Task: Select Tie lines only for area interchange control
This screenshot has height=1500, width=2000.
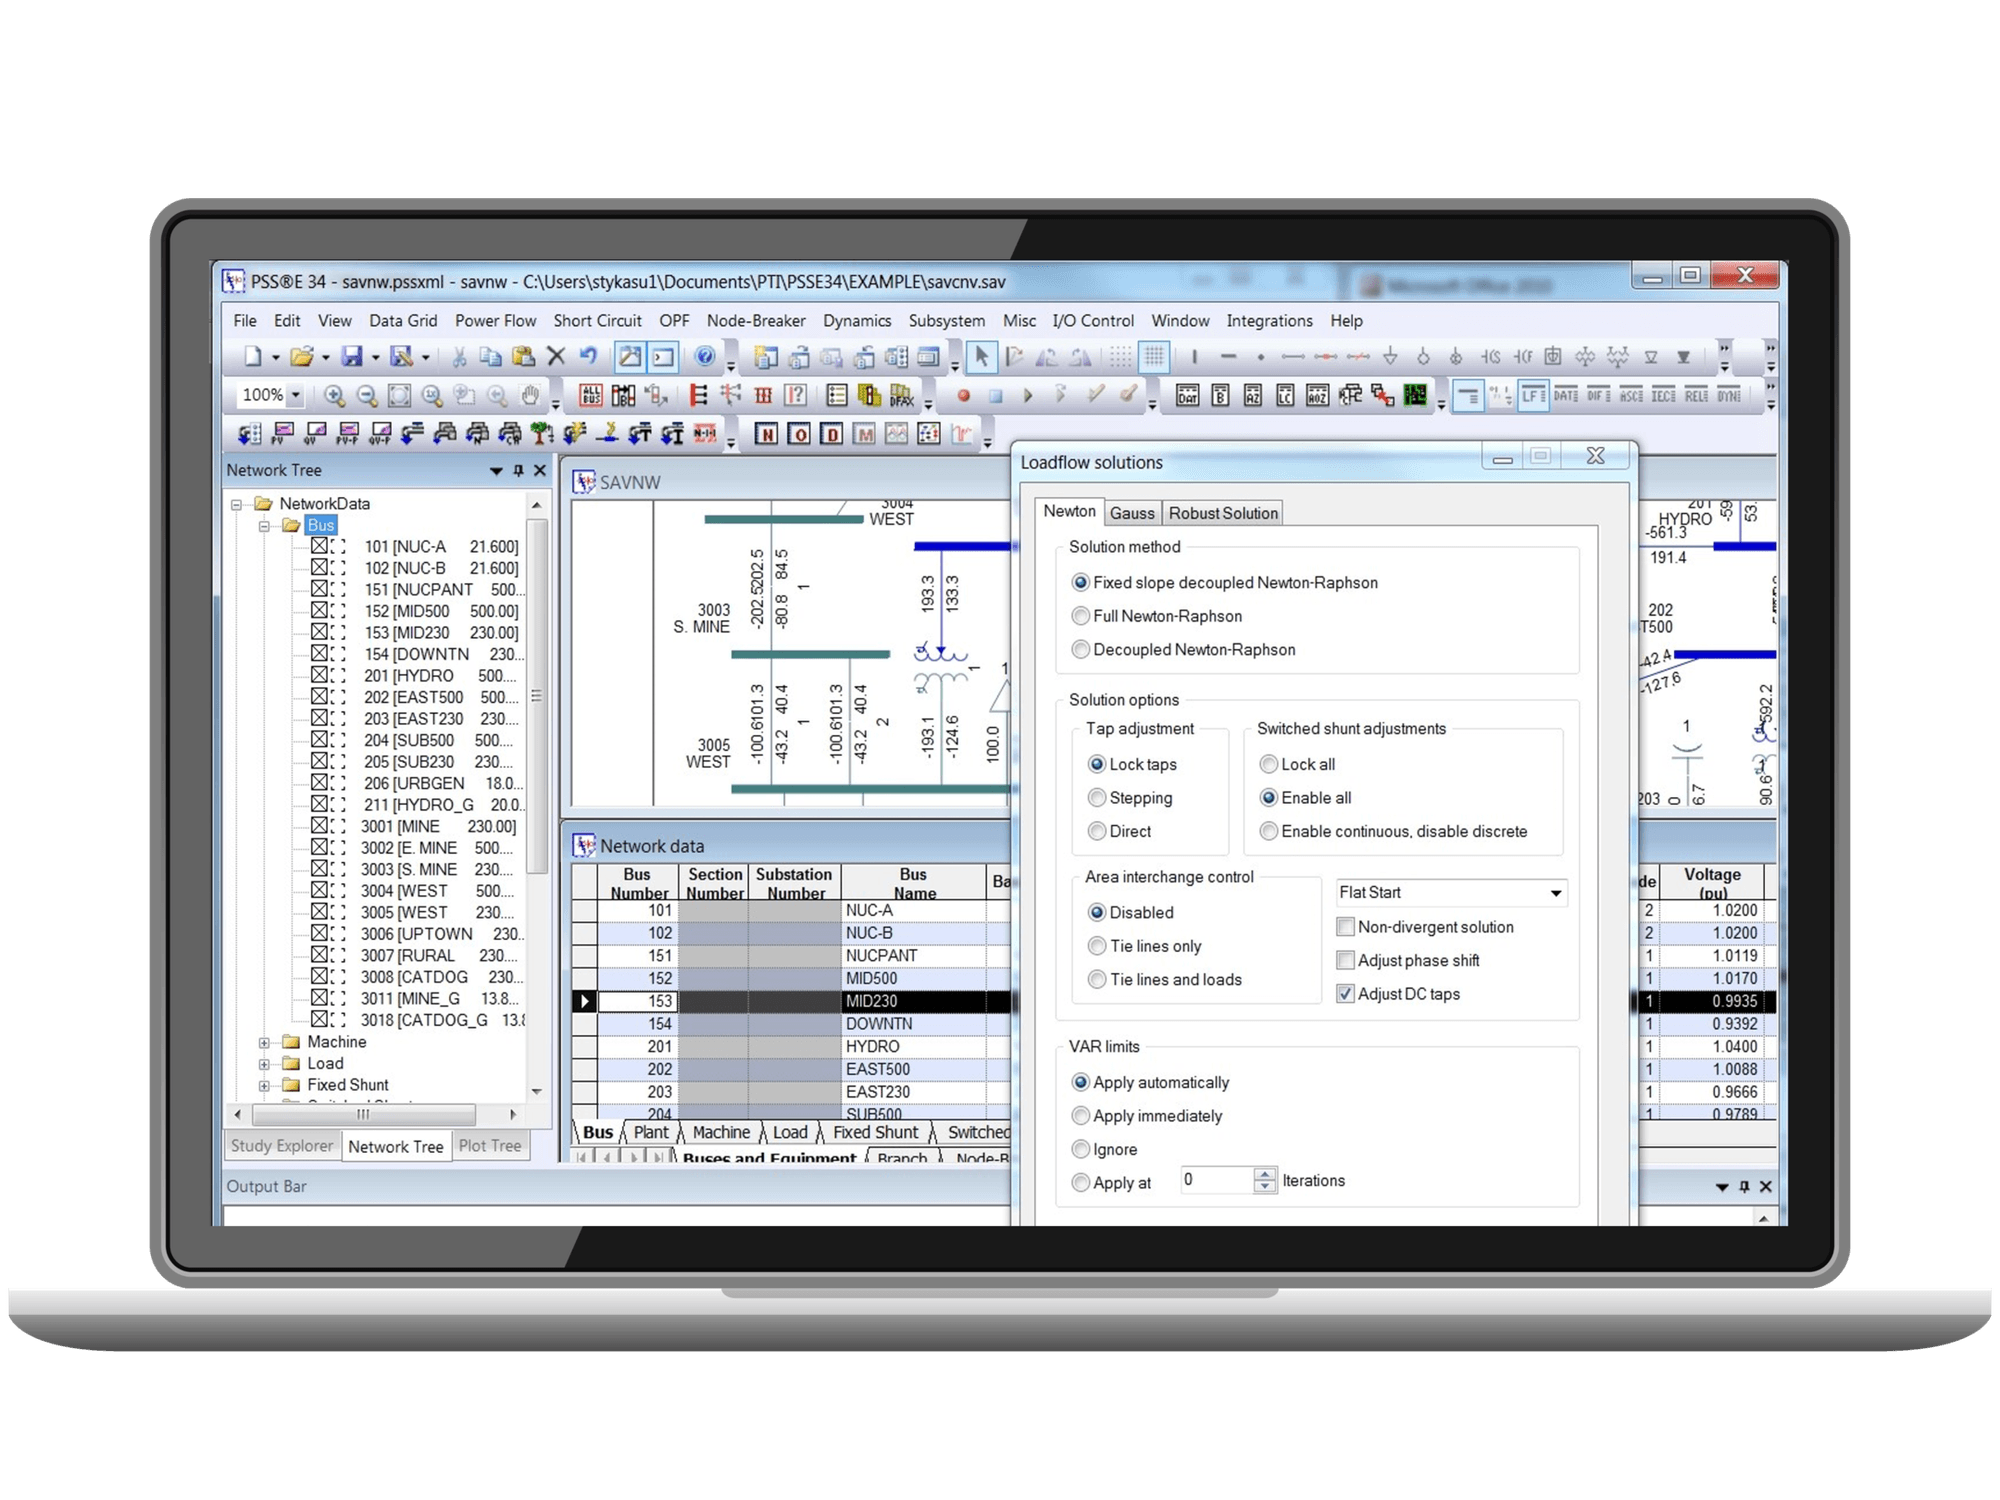Action: point(1098,945)
